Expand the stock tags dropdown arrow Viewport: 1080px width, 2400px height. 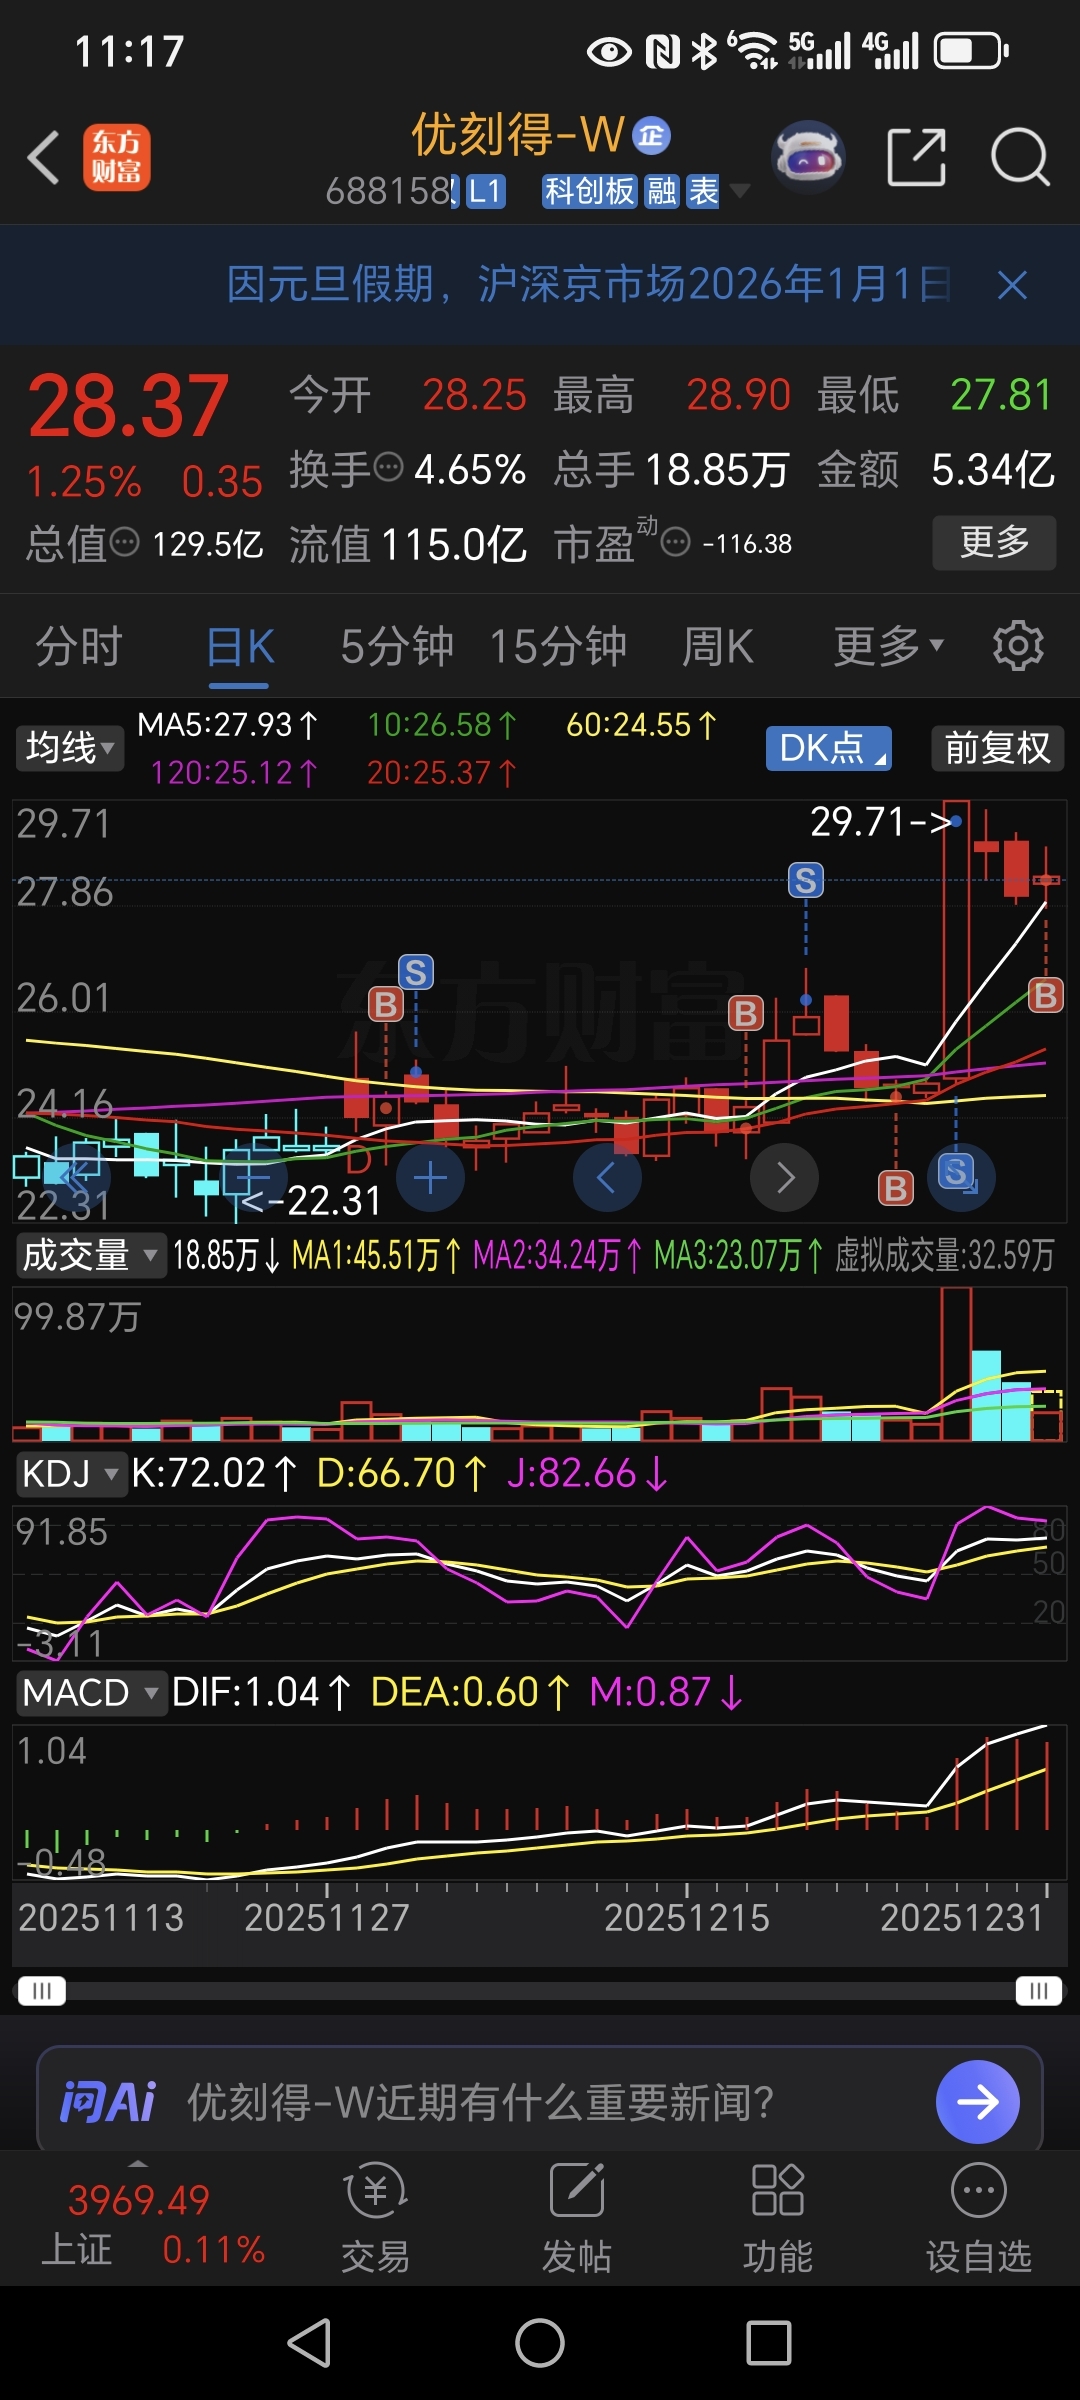[x=740, y=191]
